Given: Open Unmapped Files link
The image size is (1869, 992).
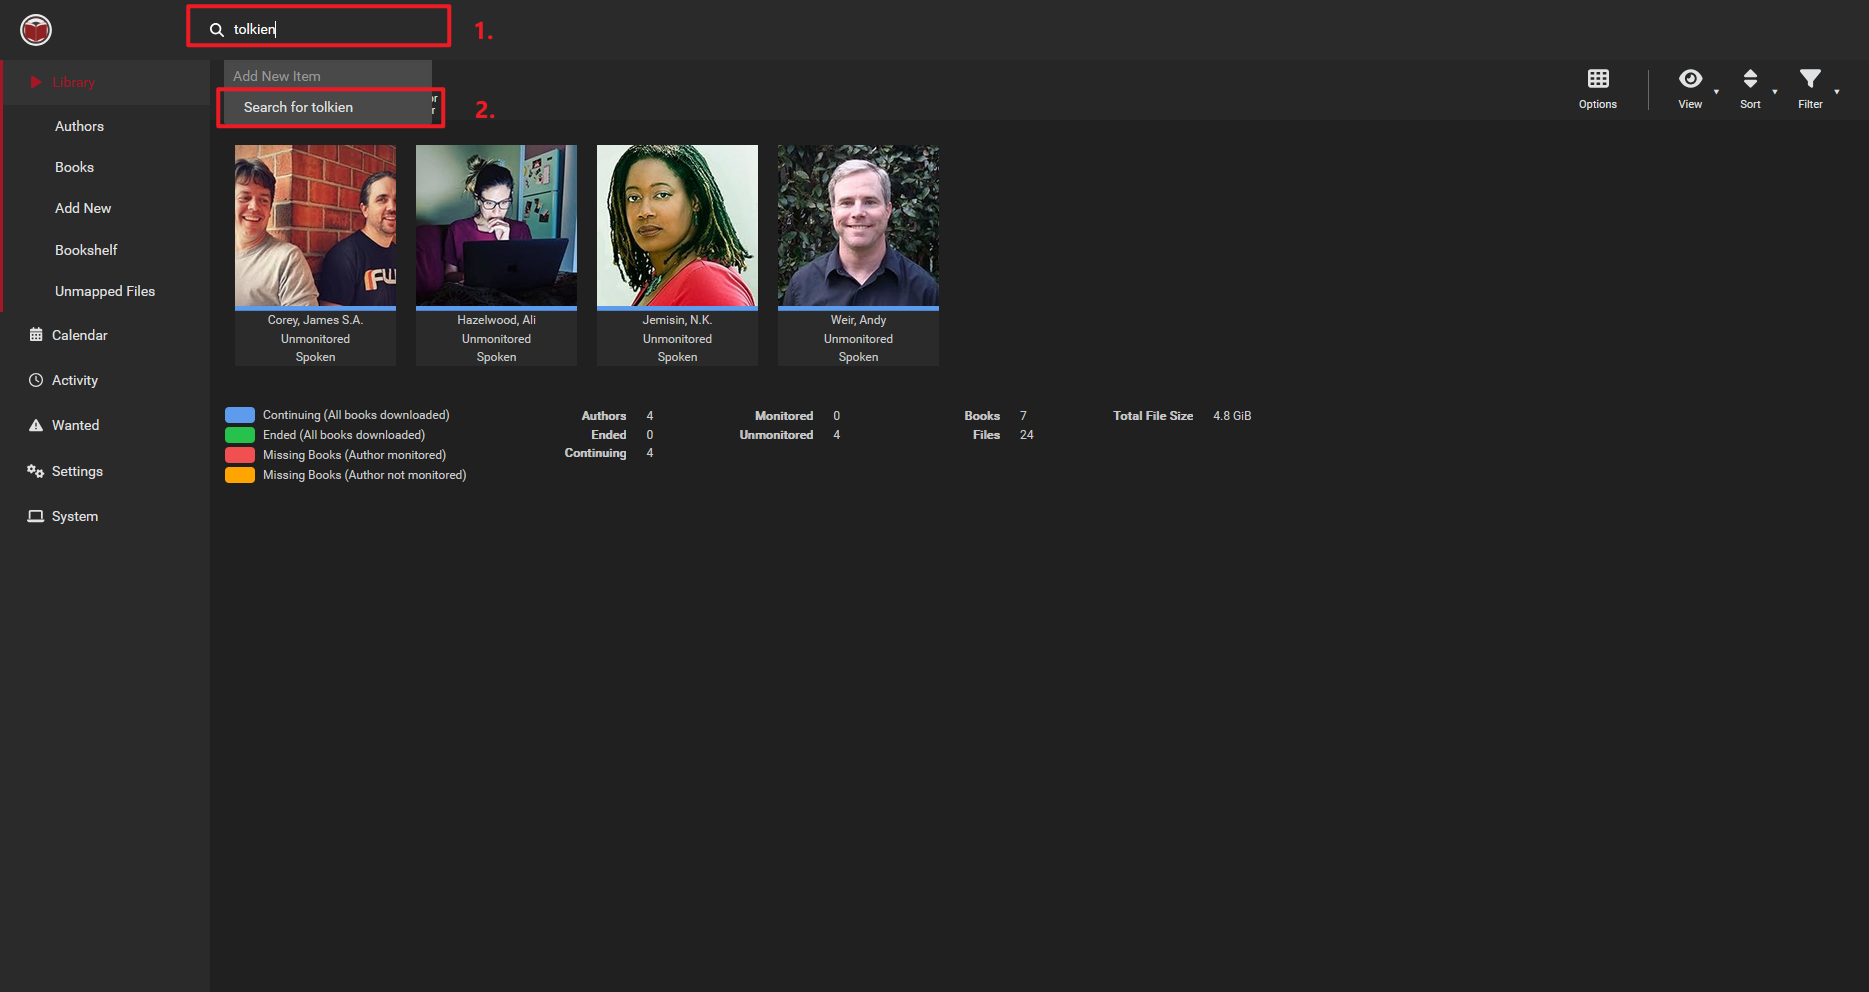Looking at the screenshot, I should pyautogui.click(x=105, y=291).
